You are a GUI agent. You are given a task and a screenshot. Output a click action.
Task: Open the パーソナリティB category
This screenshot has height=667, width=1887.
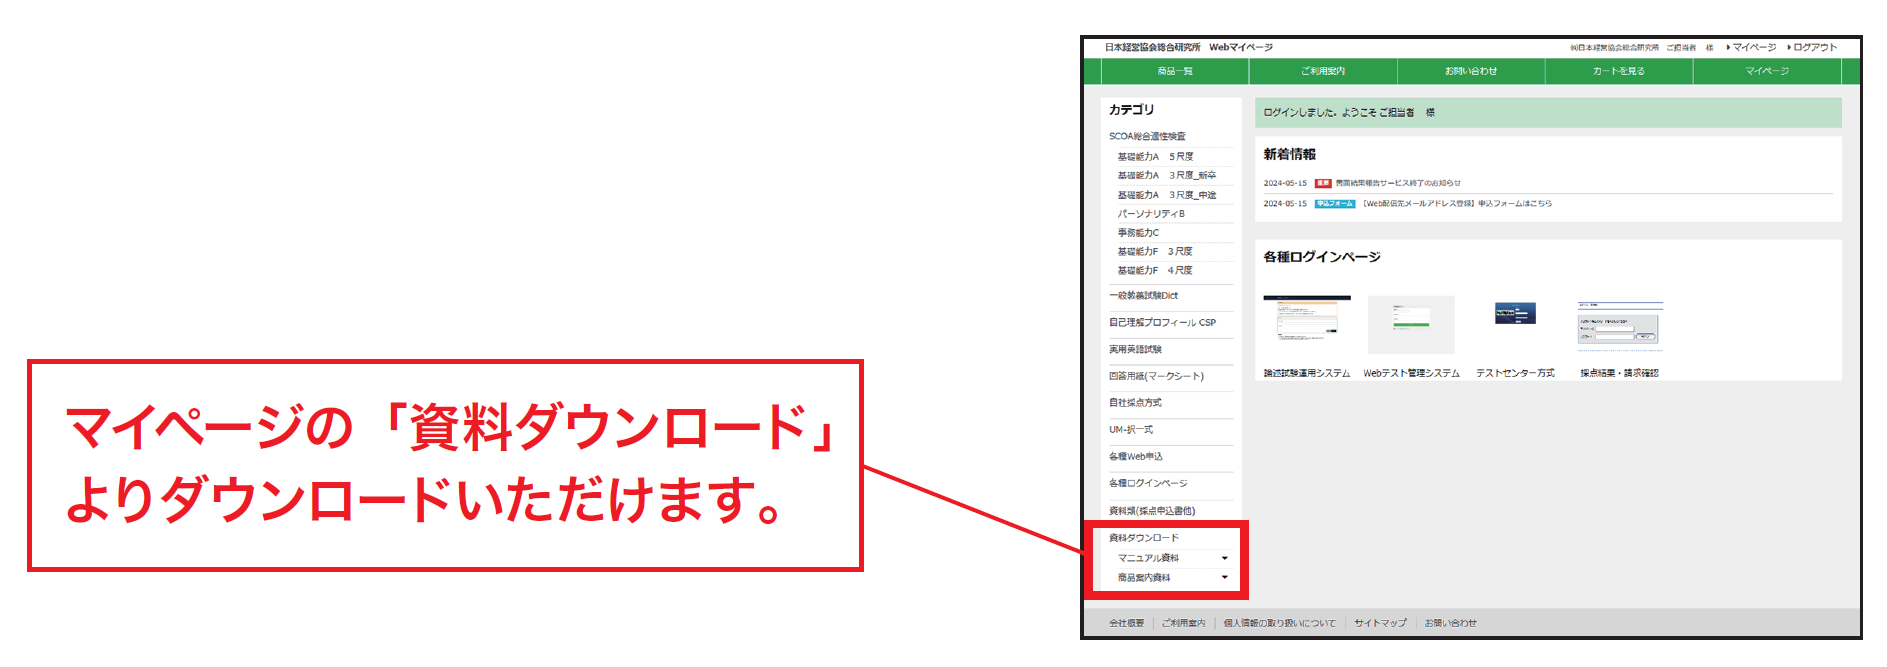click(1151, 214)
